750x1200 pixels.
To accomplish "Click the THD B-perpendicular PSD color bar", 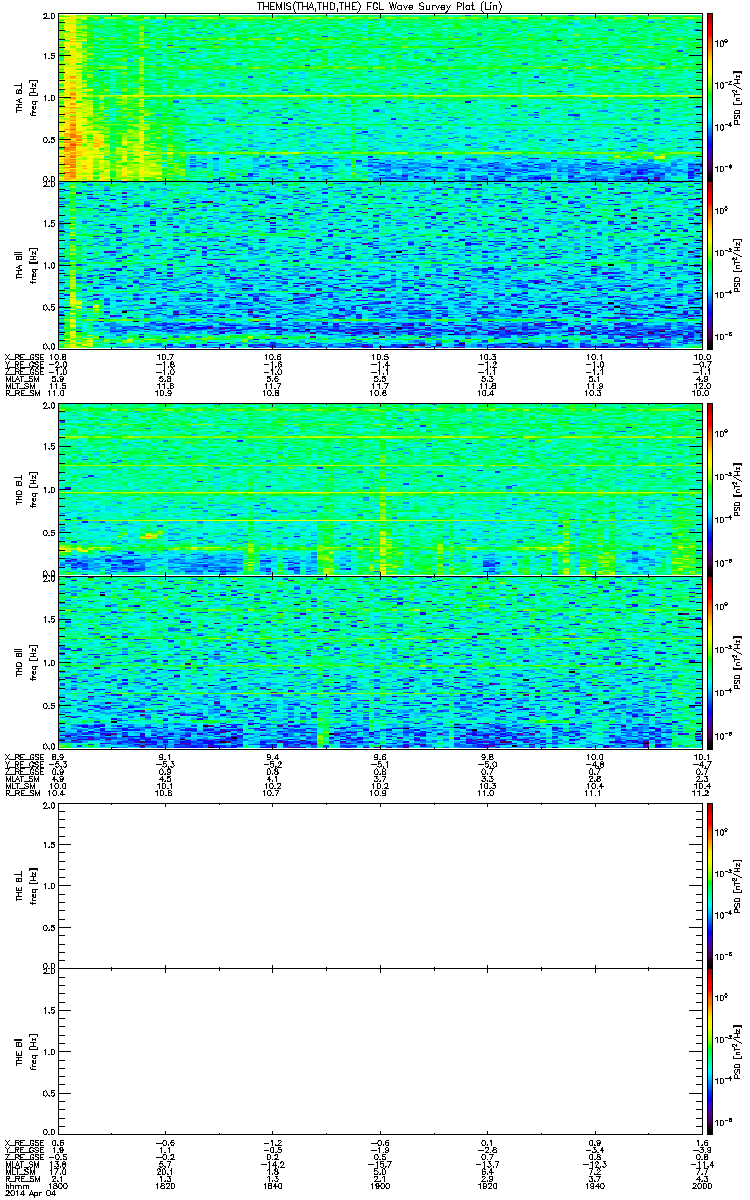I will (710, 489).
